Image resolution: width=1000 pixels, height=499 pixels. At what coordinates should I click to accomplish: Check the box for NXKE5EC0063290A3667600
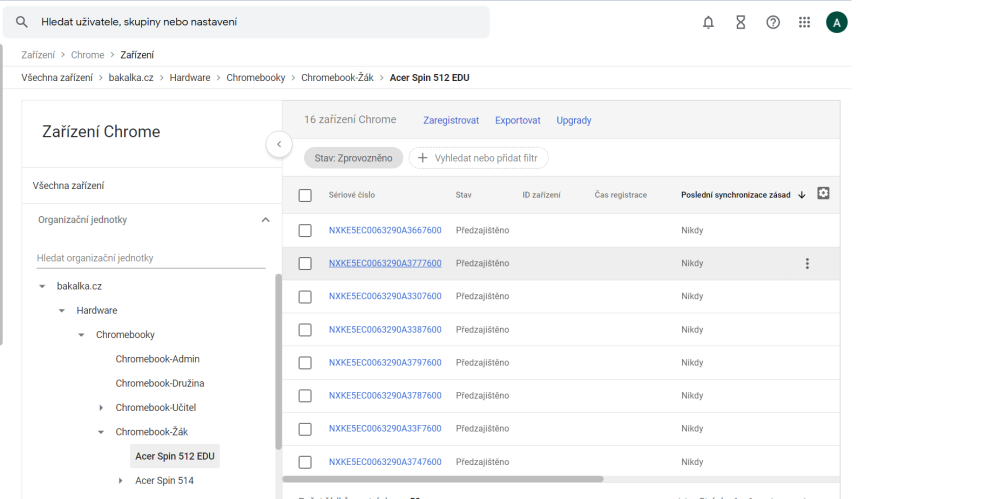(305, 230)
